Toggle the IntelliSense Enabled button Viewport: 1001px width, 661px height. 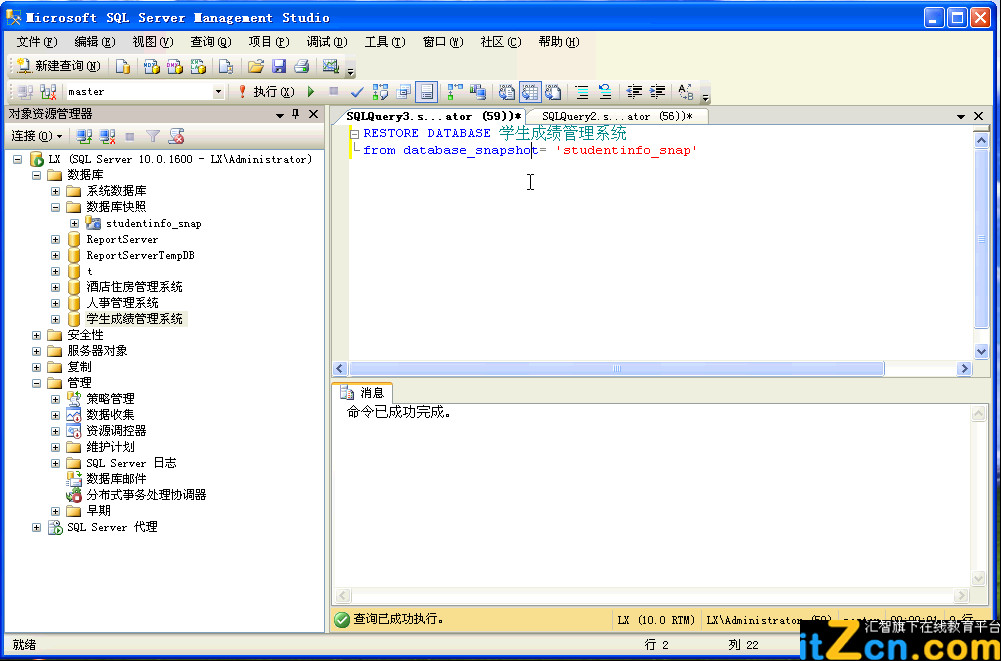pos(426,92)
